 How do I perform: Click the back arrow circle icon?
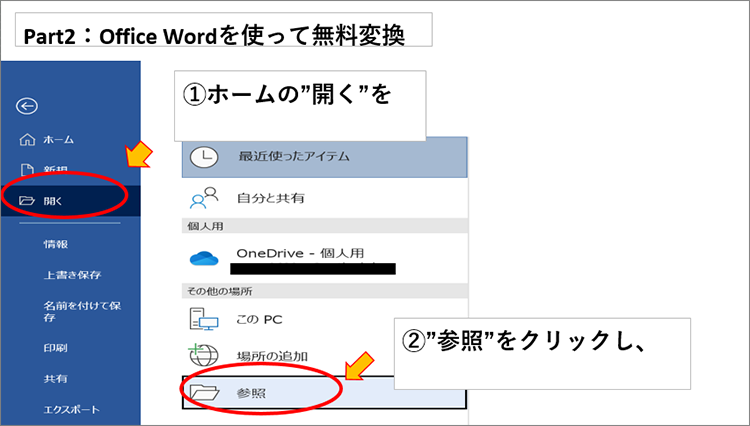(x=27, y=106)
